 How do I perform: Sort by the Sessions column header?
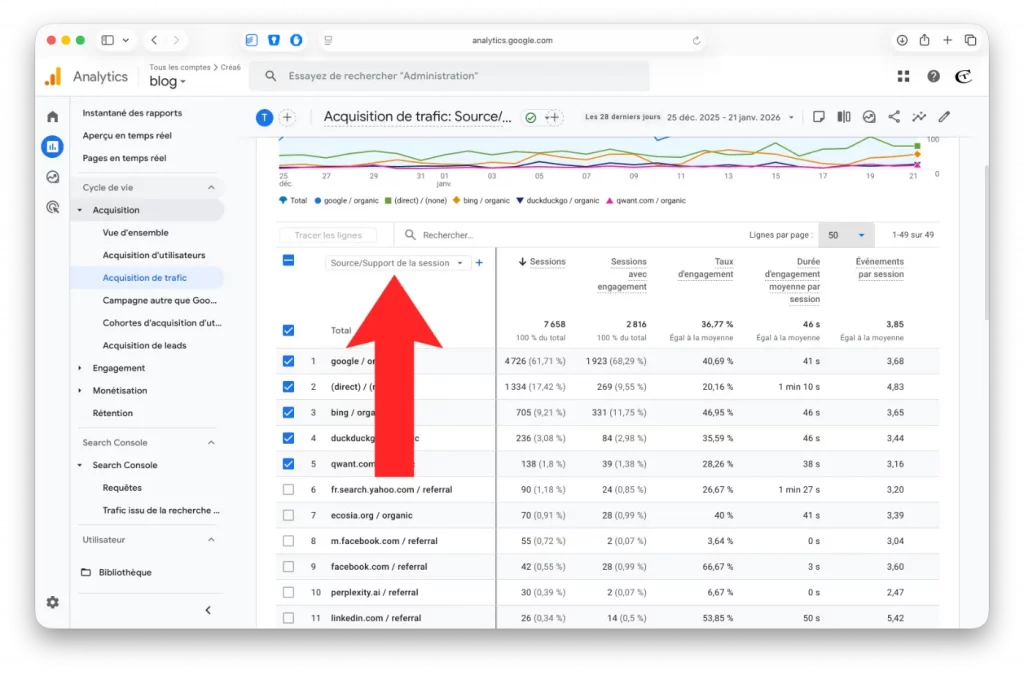(547, 262)
